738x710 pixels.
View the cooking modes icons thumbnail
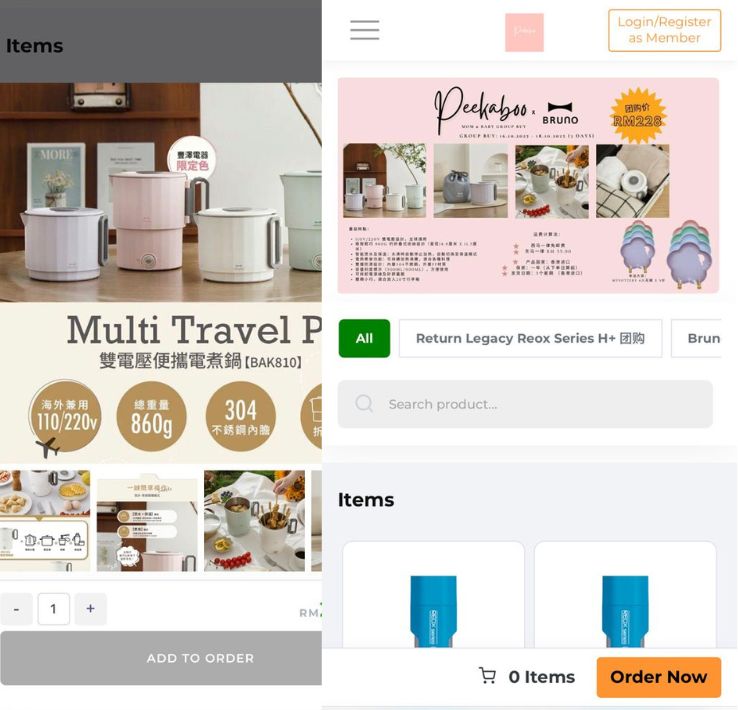tap(45, 521)
